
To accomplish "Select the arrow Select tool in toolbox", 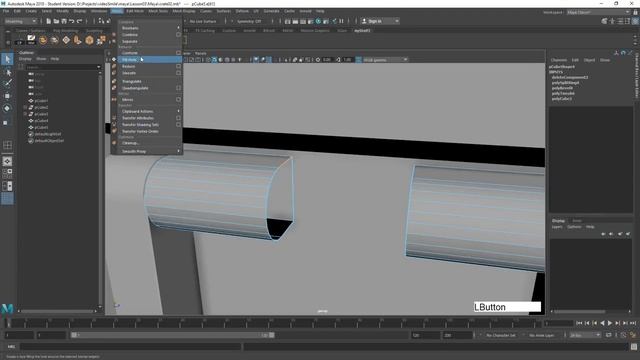I will click(7, 59).
